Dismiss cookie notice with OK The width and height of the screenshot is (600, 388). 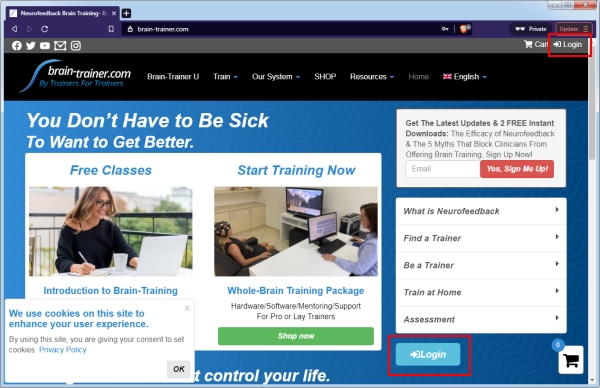(179, 369)
